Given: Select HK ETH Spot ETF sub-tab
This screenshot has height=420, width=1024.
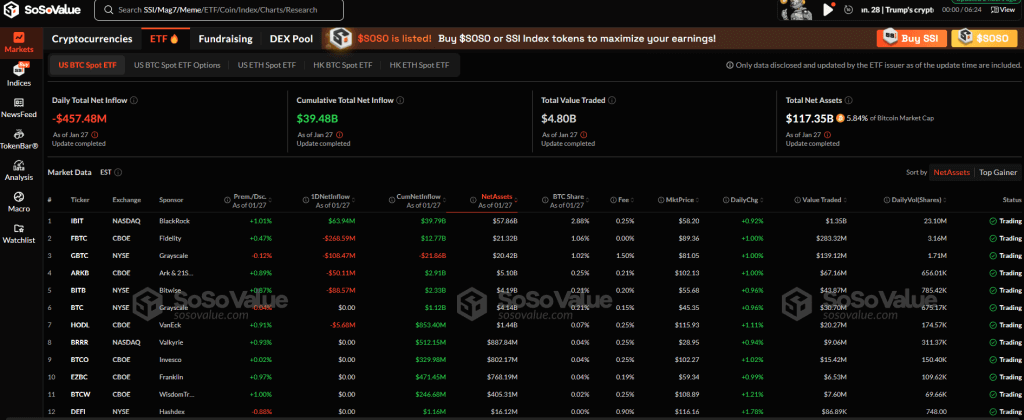Looking at the screenshot, I should point(419,65).
